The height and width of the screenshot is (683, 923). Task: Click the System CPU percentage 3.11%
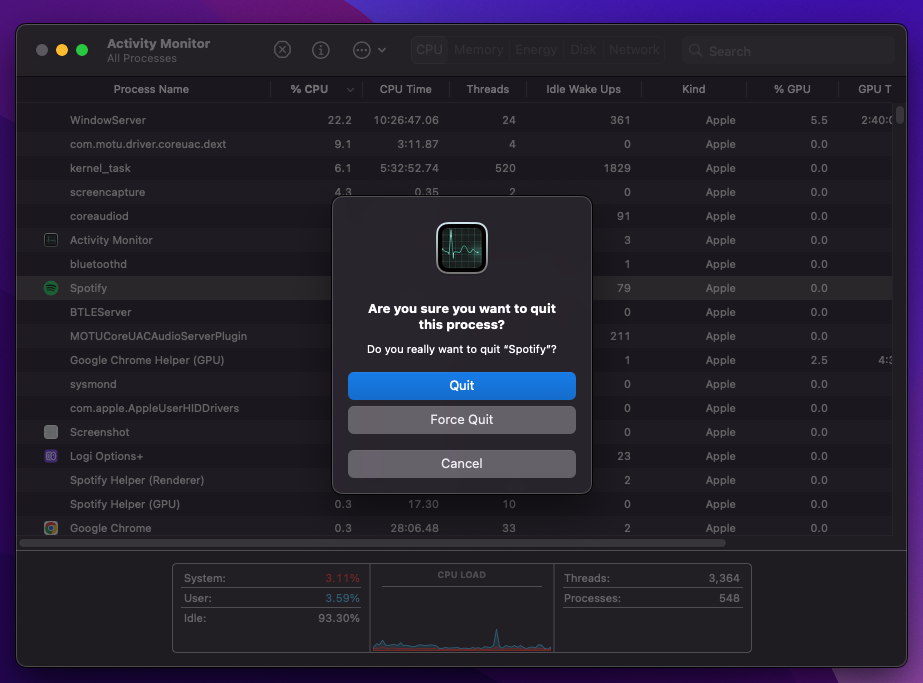342,578
